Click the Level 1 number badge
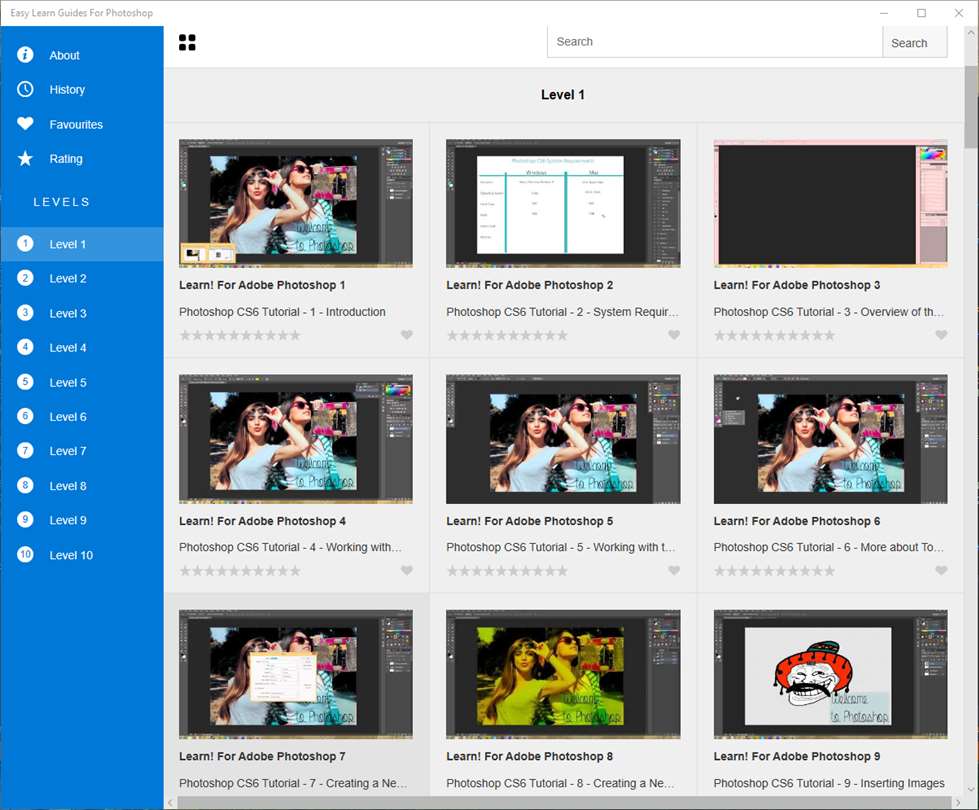This screenshot has height=810, width=979. click(25, 244)
